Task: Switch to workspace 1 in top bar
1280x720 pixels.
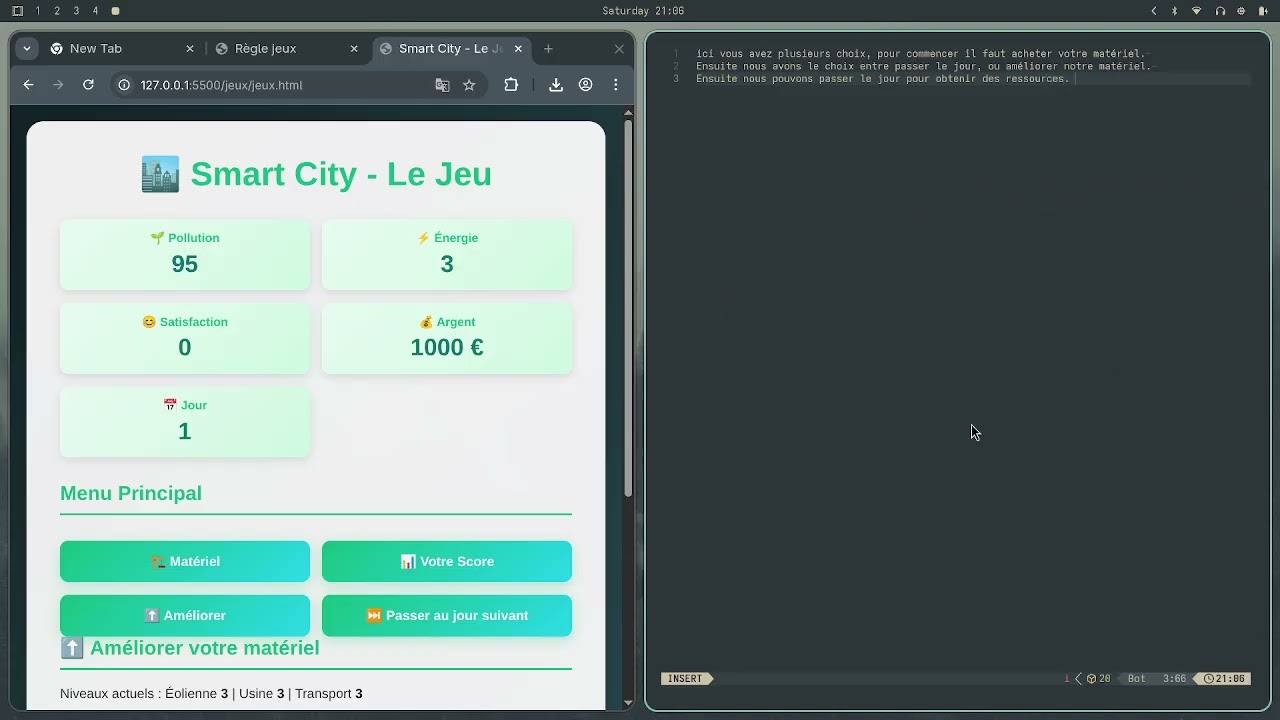Action: point(38,11)
